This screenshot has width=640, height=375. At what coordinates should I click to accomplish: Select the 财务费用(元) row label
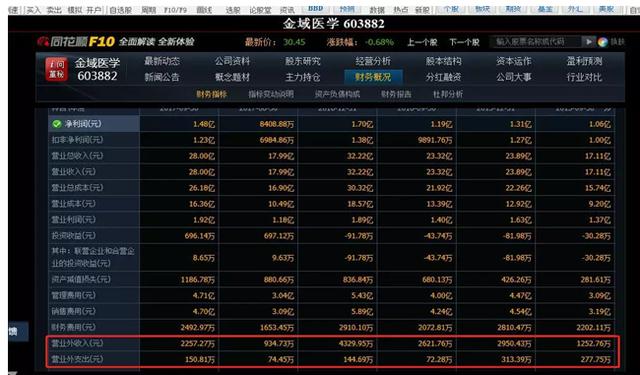pyautogui.click(x=73, y=327)
